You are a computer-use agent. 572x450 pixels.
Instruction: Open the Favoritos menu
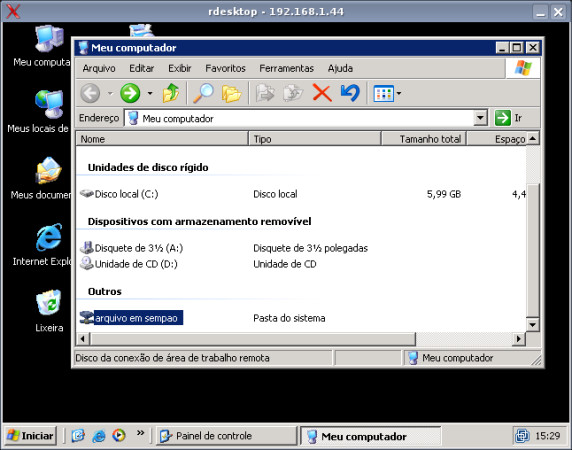click(225, 68)
